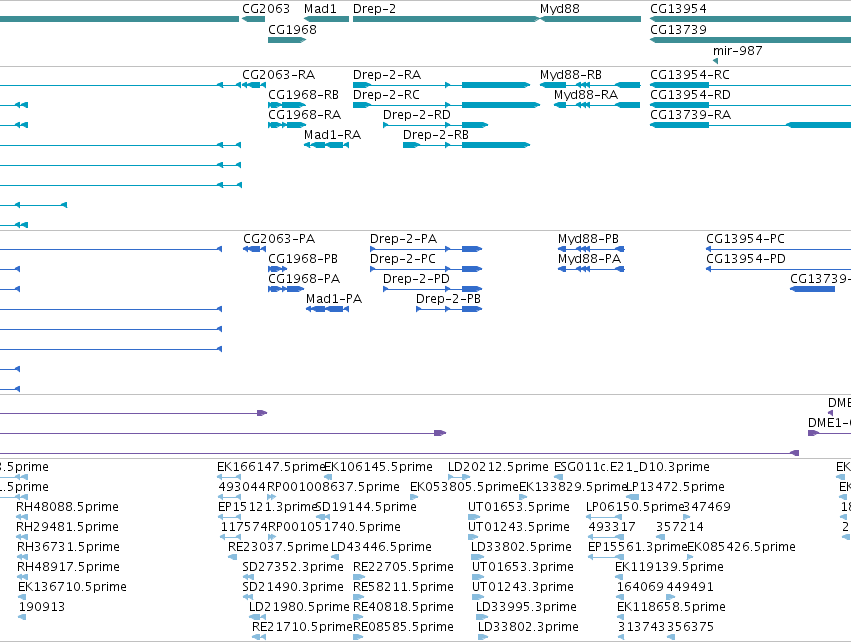This screenshot has width=851, height=642.
Task: Click the CG1968-RA transcript label
Action: [304, 115]
